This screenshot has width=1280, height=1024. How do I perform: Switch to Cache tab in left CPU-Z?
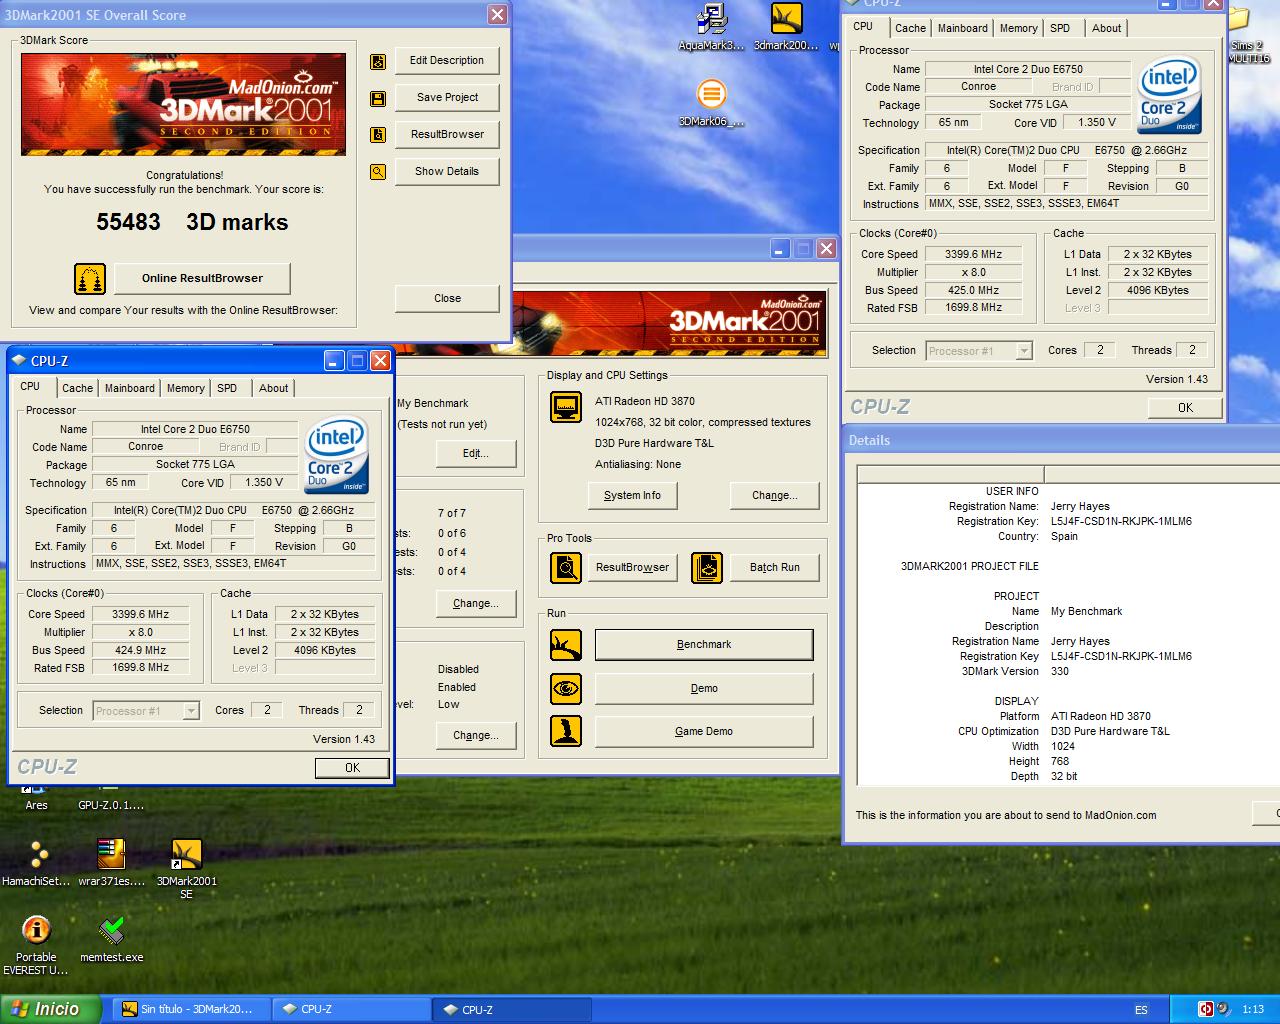[x=77, y=388]
